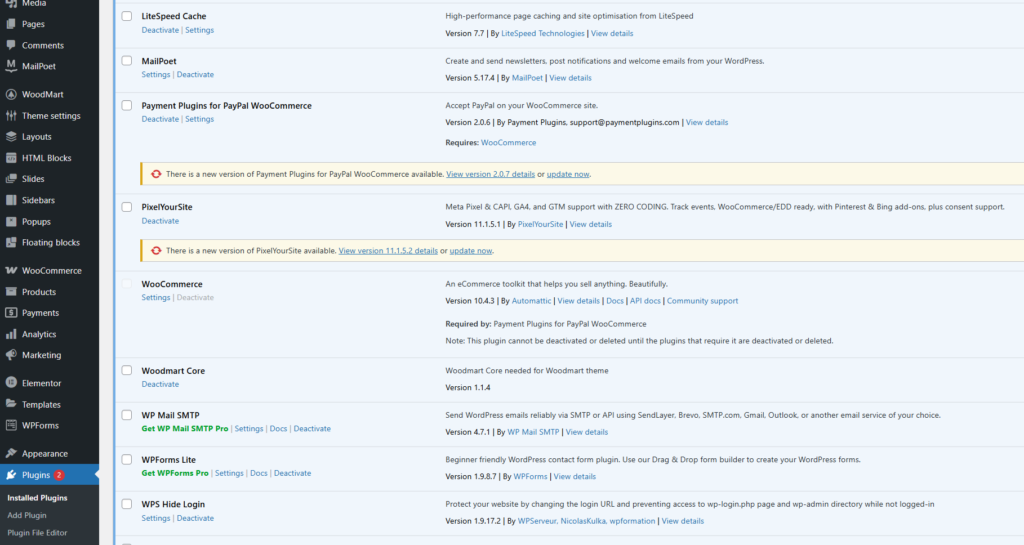1024x545 pixels.
Task: Click the Templates folder icon
Action: point(11,404)
